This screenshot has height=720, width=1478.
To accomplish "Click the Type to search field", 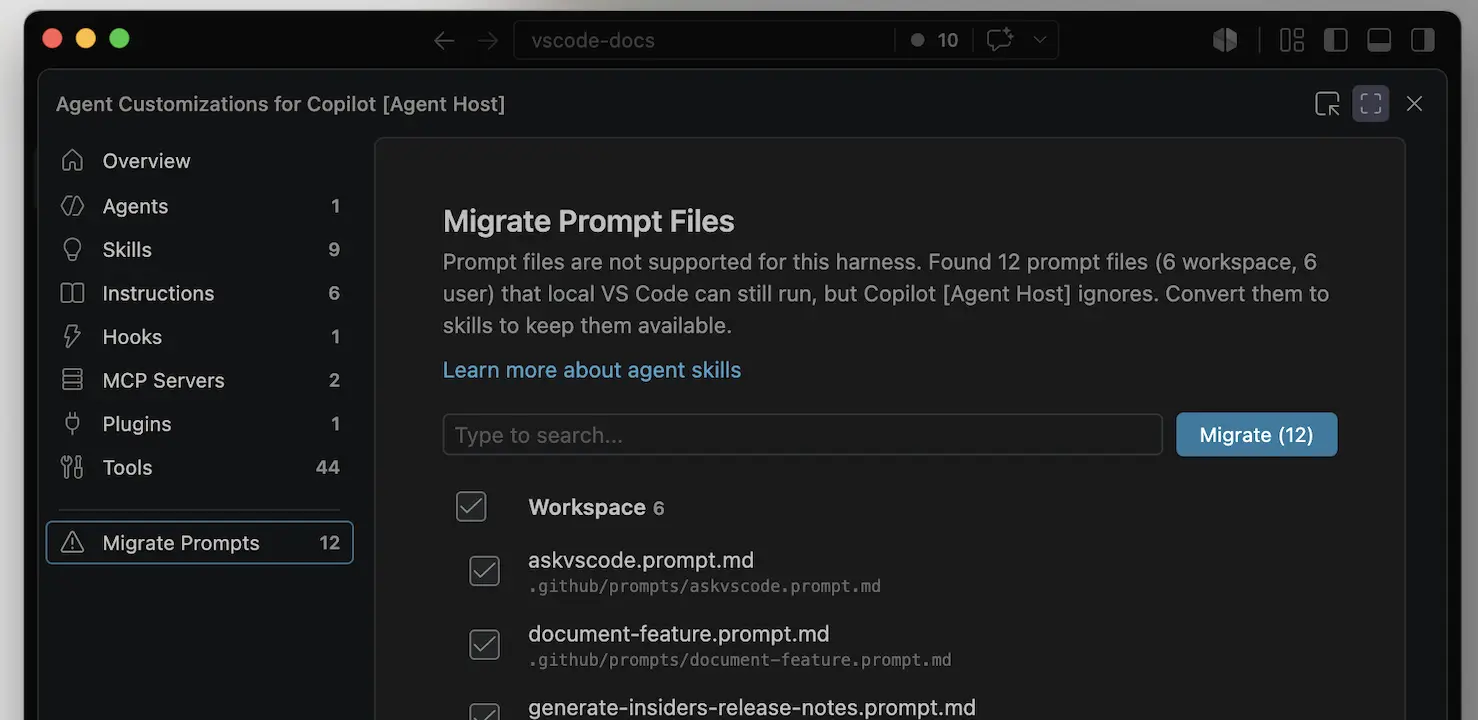I will pyautogui.click(x=802, y=435).
